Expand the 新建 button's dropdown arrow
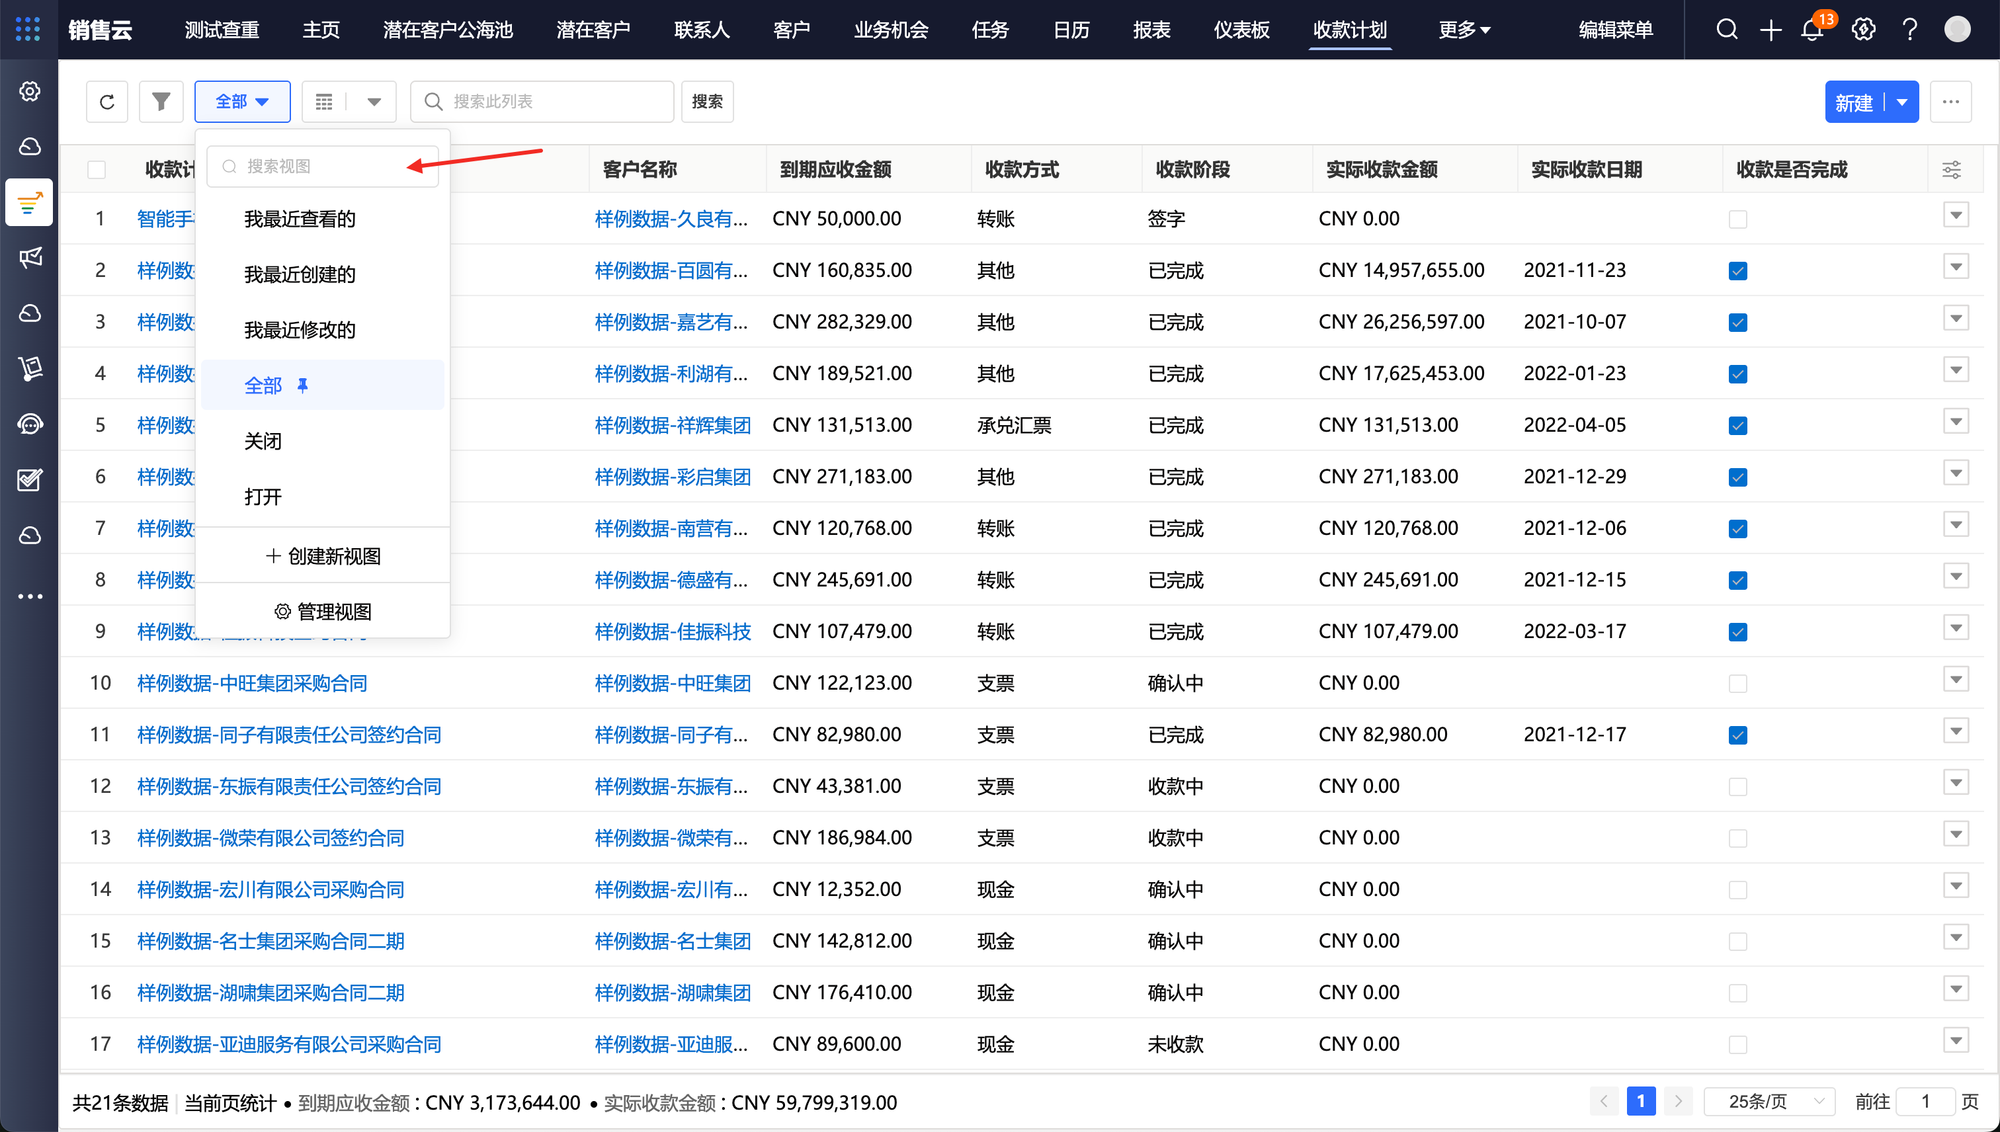The image size is (2000, 1132). click(1902, 102)
